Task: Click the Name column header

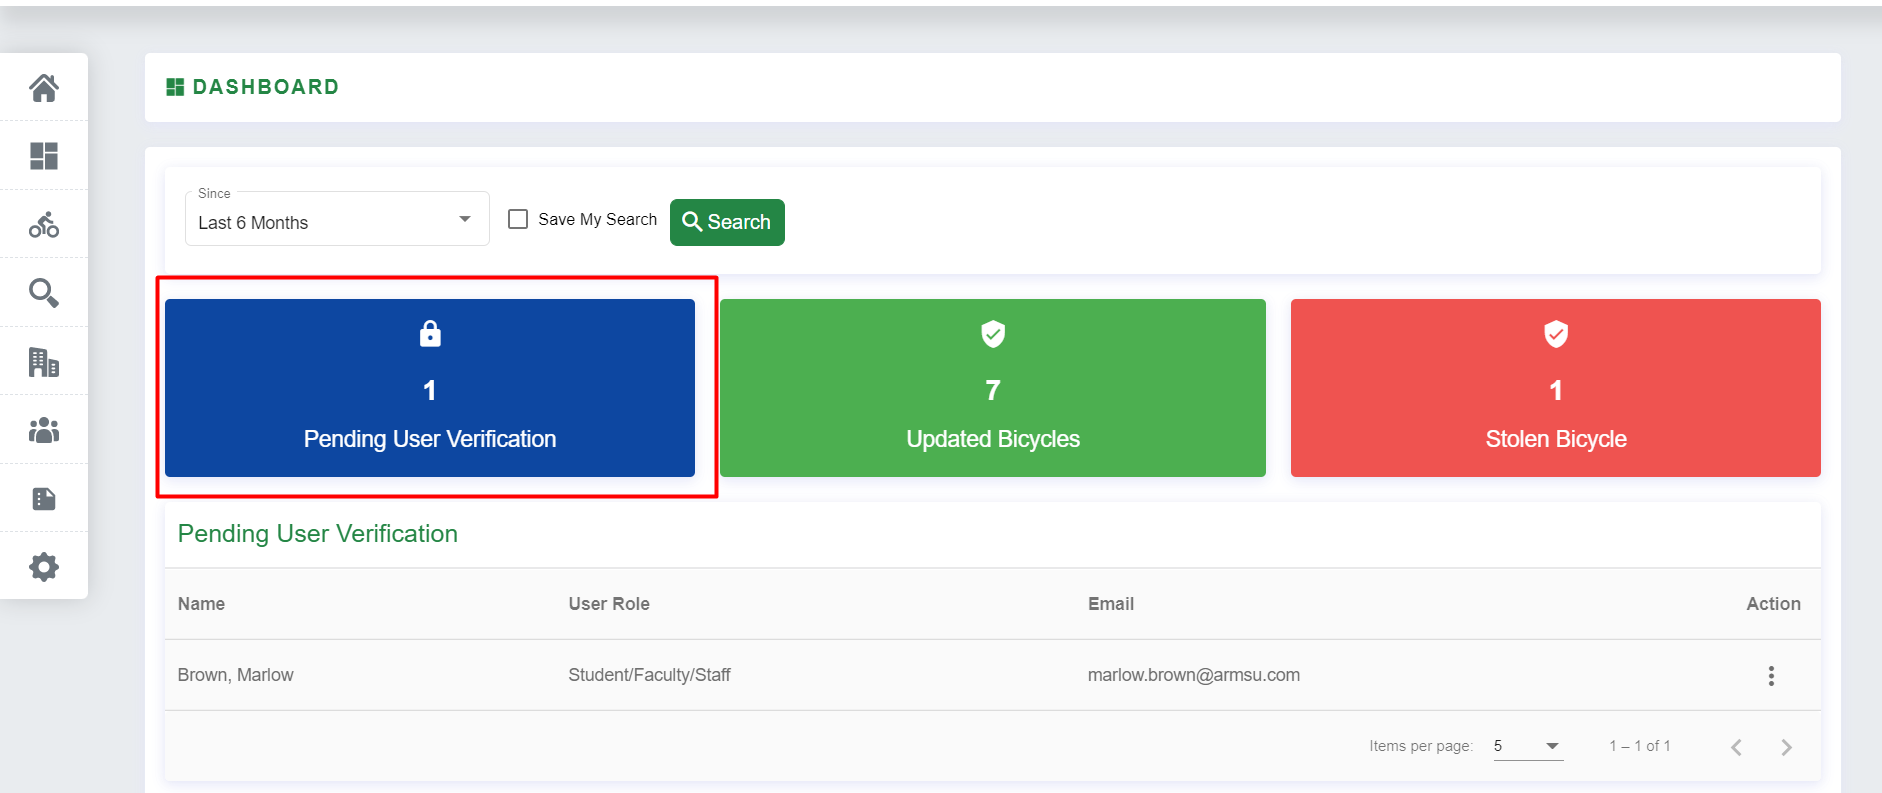Action: pos(201,604)
